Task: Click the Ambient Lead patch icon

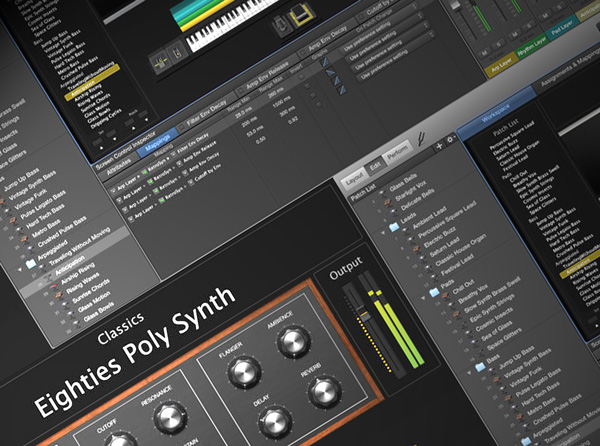Action: click(406, 233)
